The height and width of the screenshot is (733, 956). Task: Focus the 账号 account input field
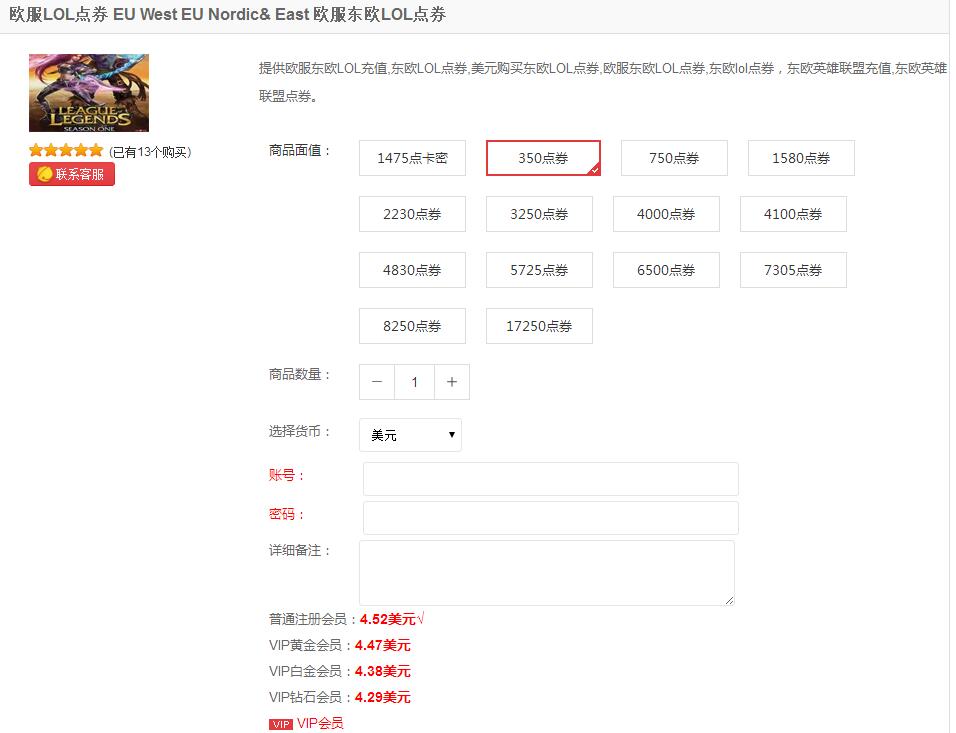551,479
